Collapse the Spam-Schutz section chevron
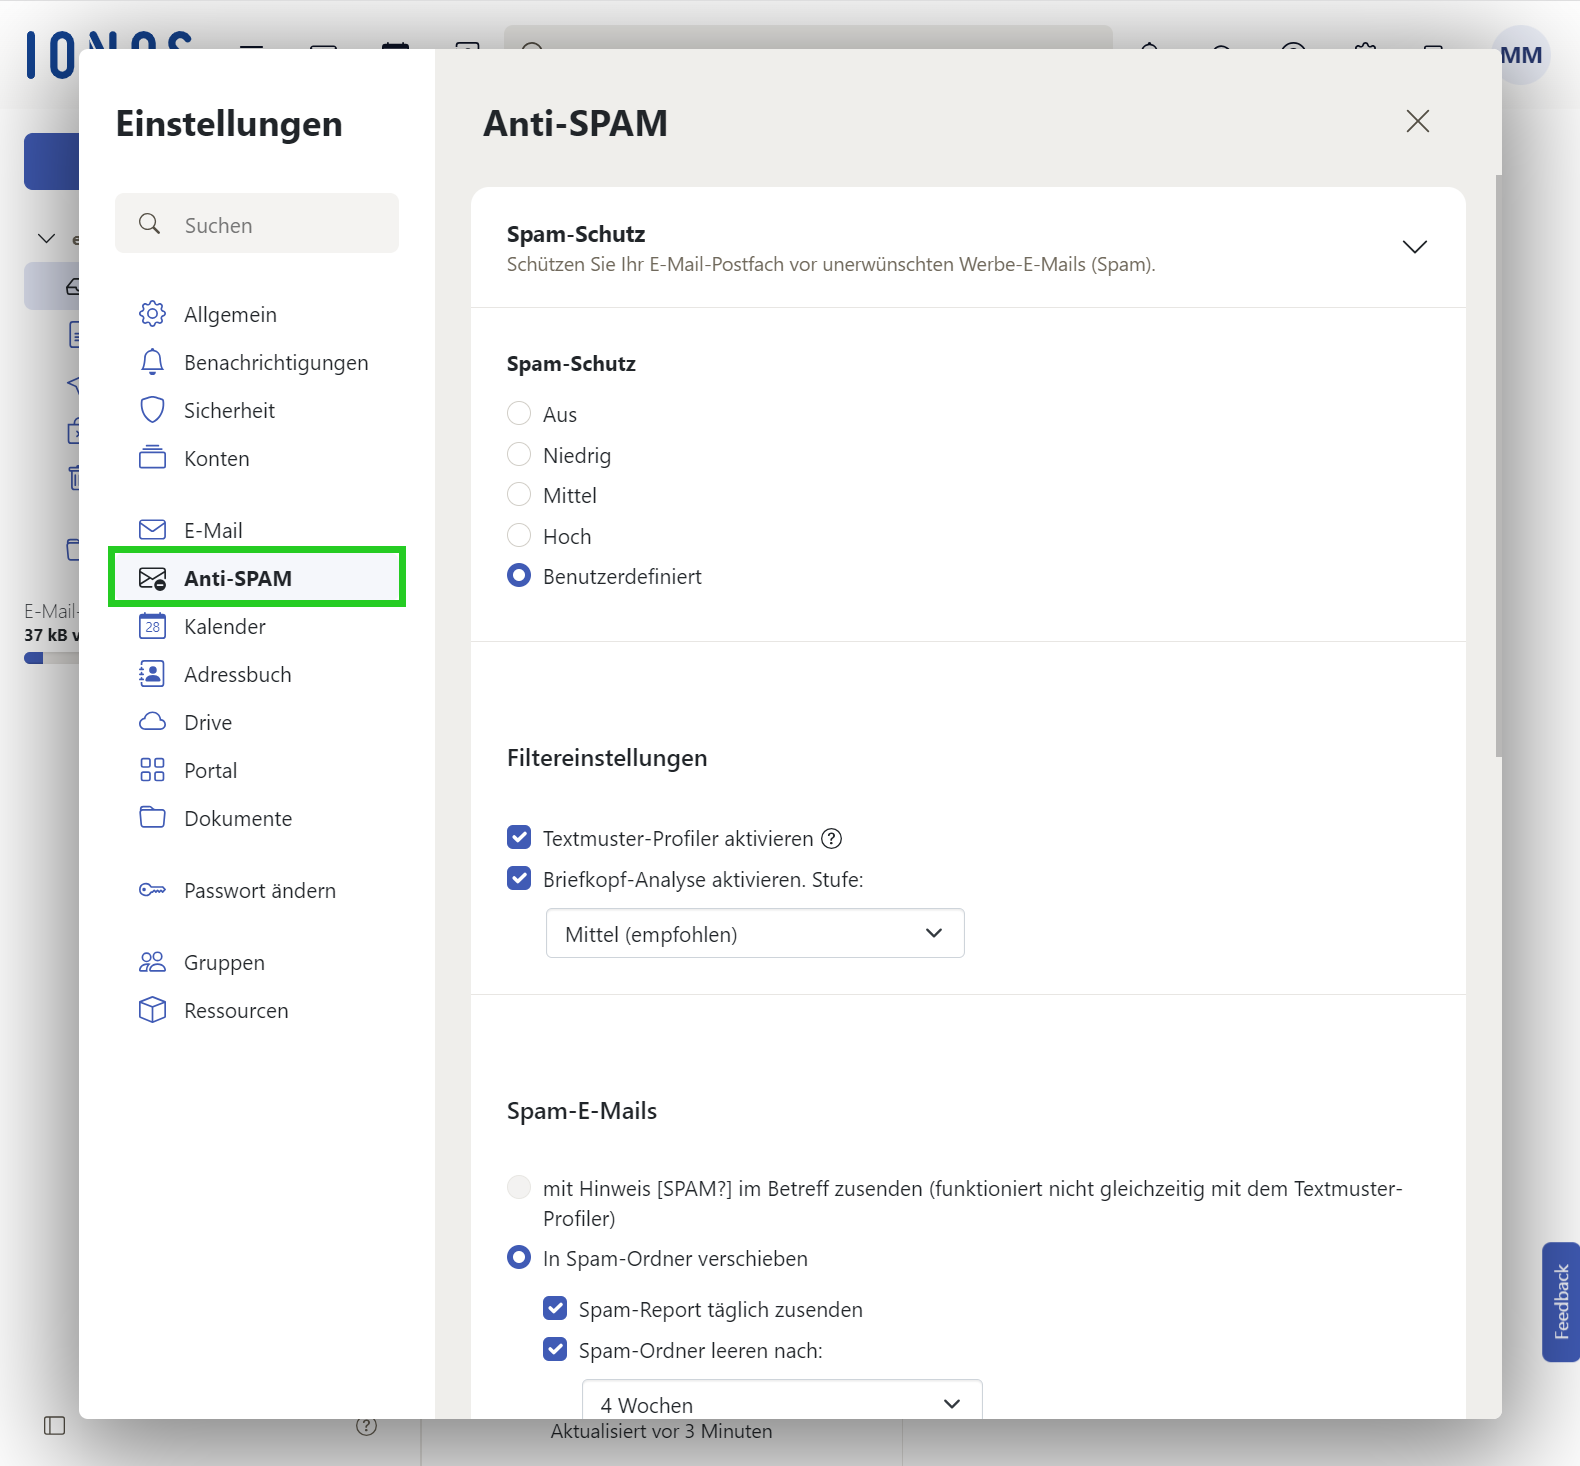The width and height of the screenshot is (1580, 1466). 1414,247
